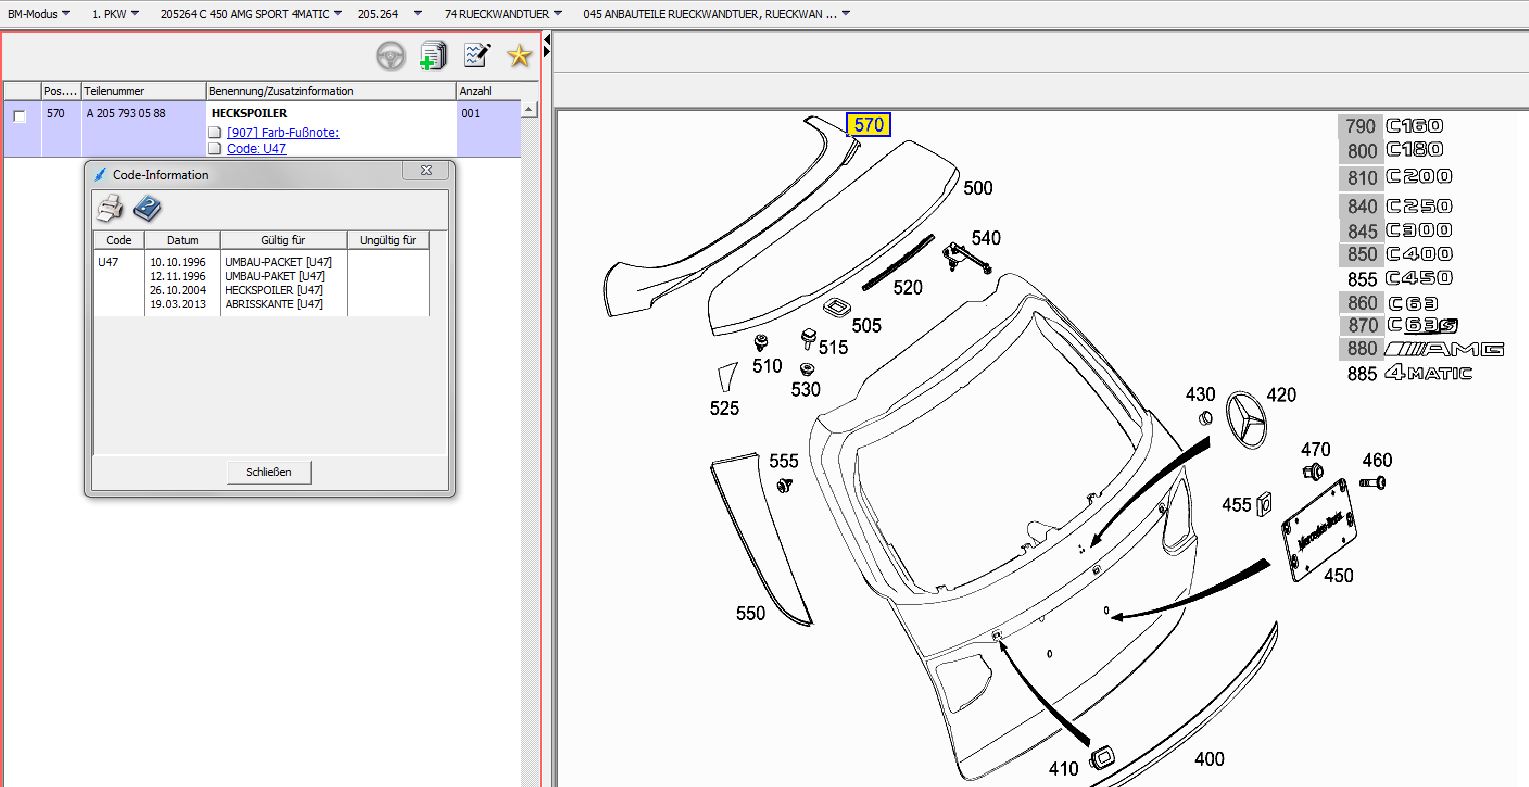
Task: Select part number A 205 793 05 88
Action: click(x=126, y=113)
